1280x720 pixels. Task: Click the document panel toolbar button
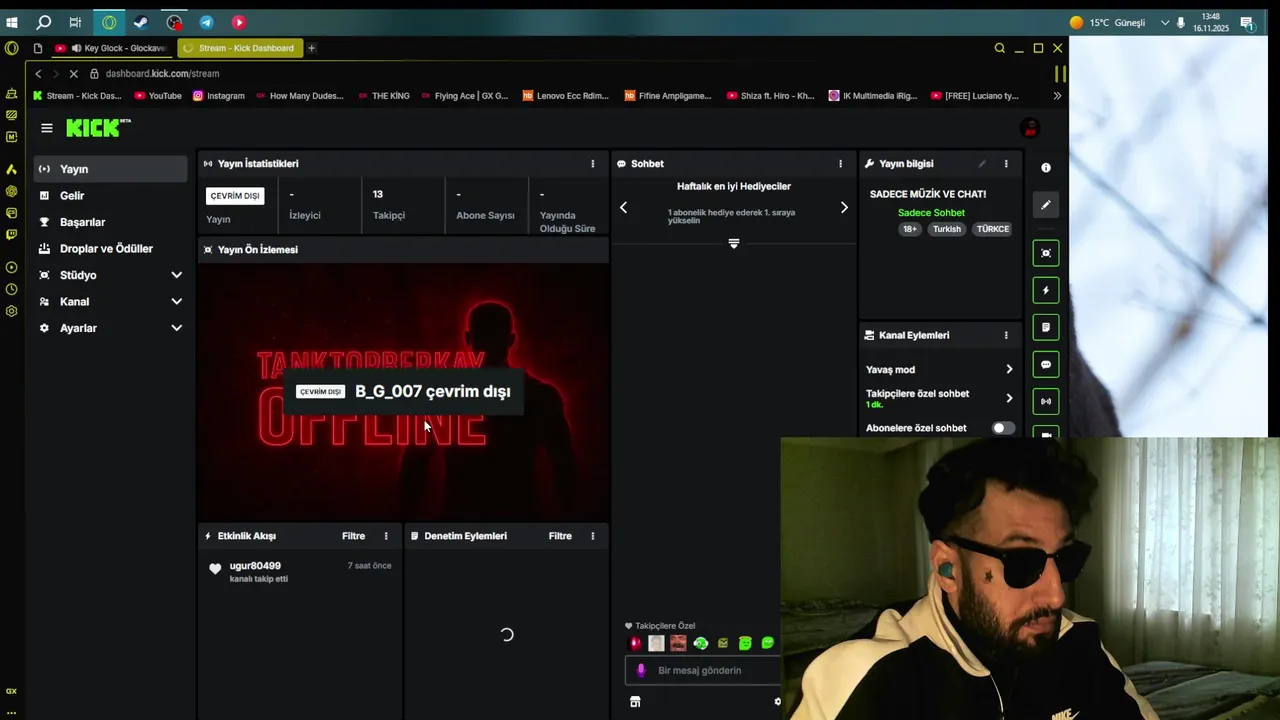tap(1046, 327)
